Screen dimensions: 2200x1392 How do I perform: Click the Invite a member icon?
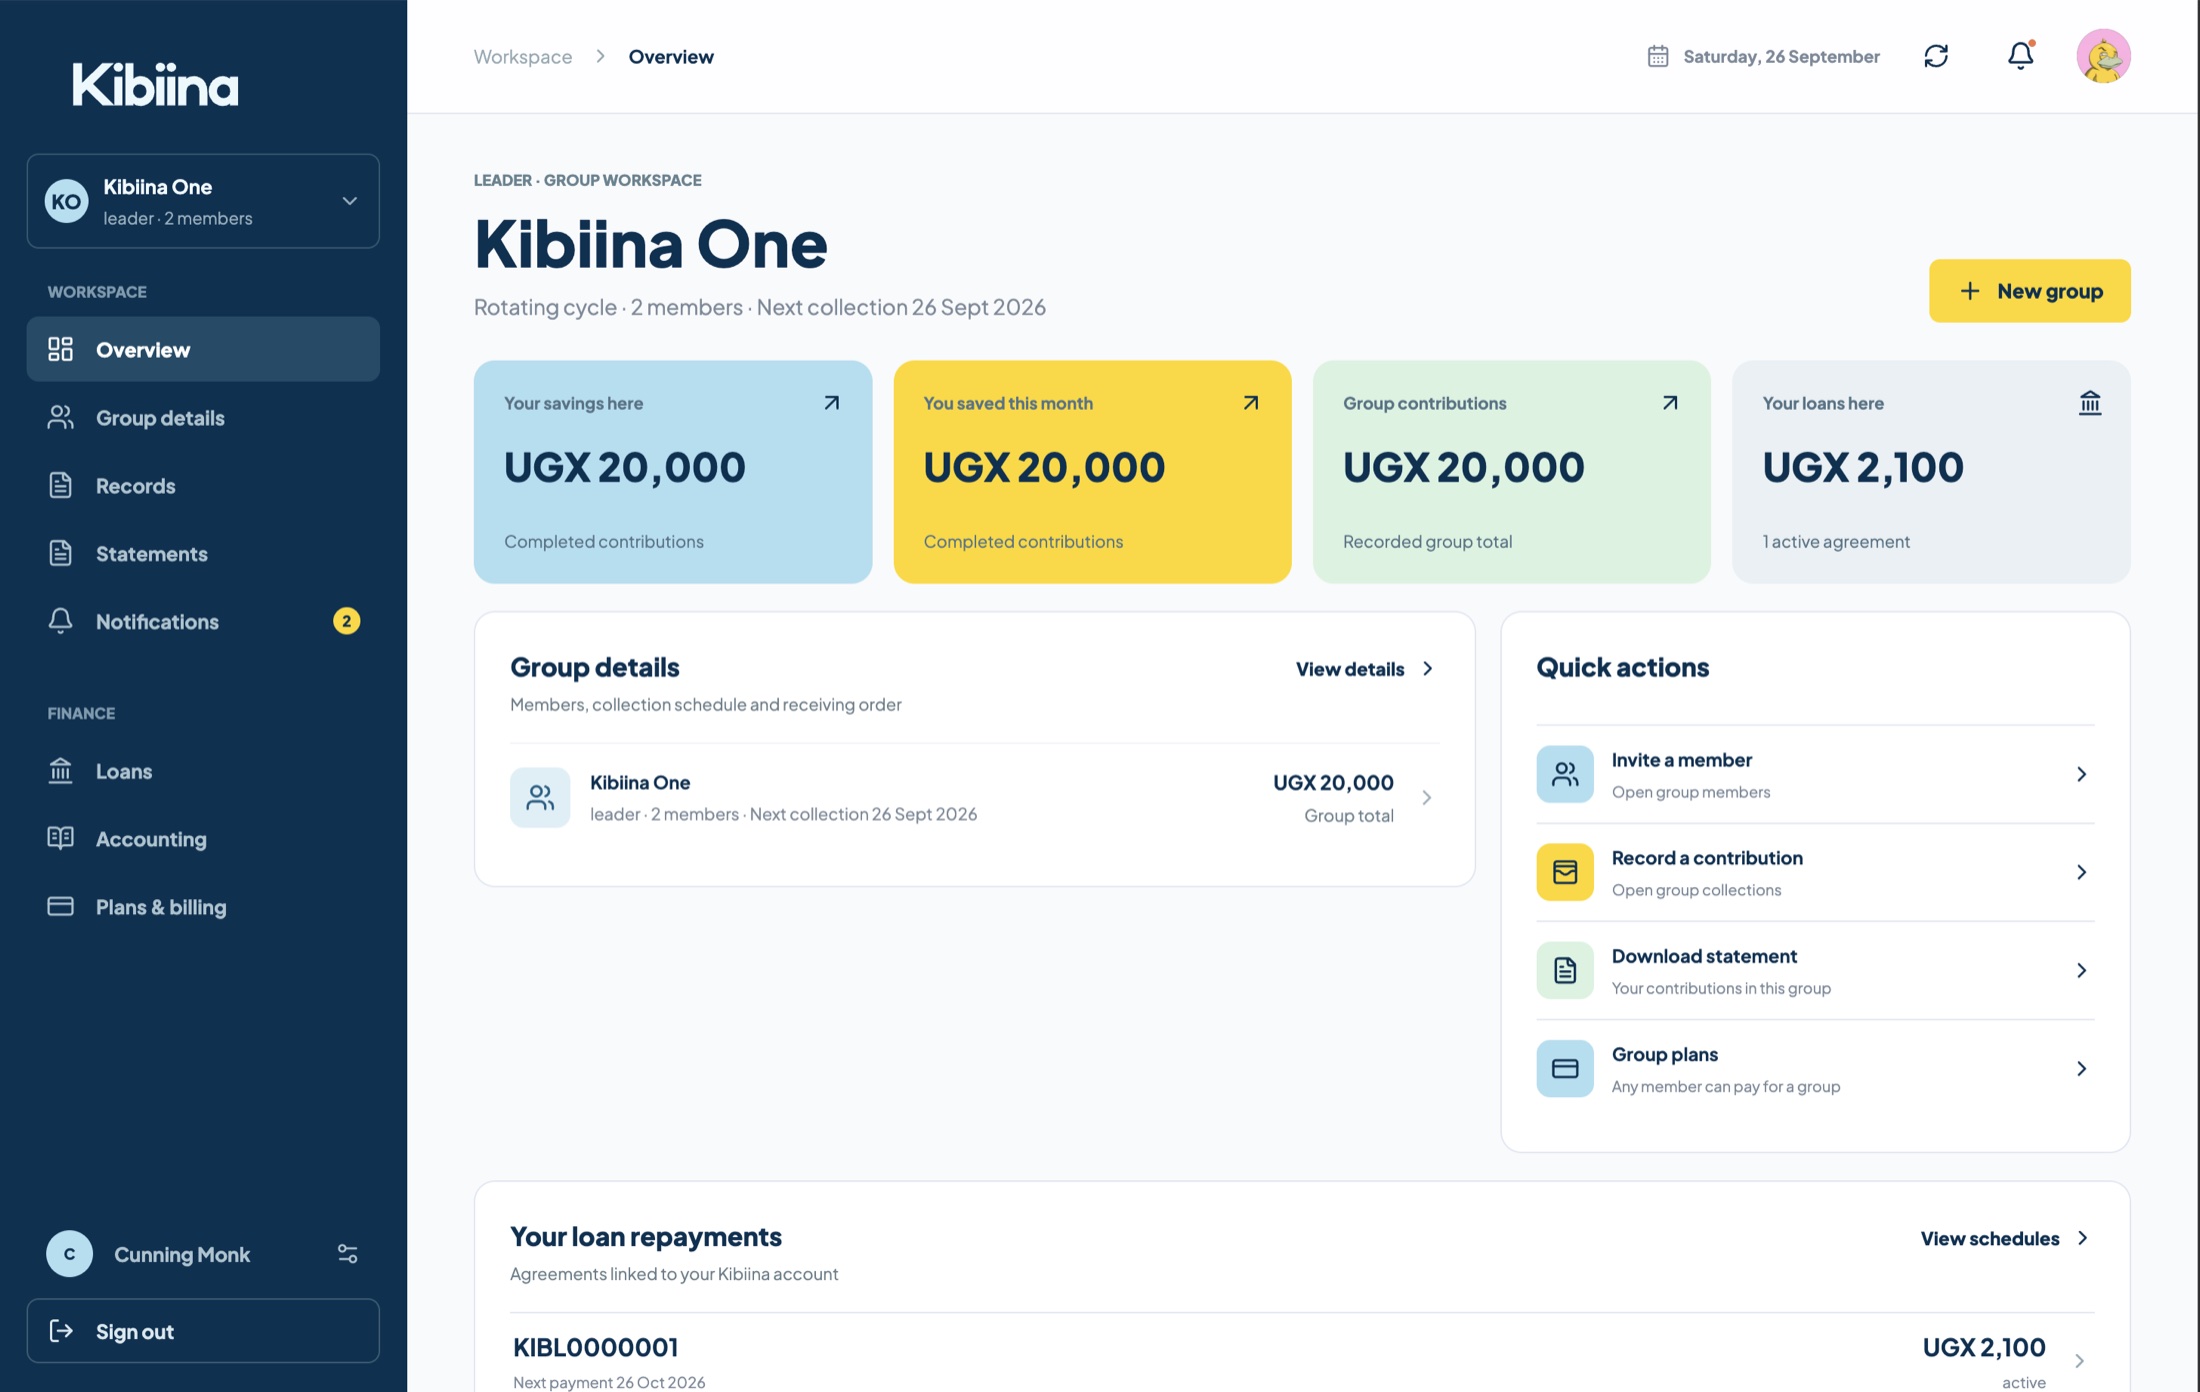(x=1565, y=774)
